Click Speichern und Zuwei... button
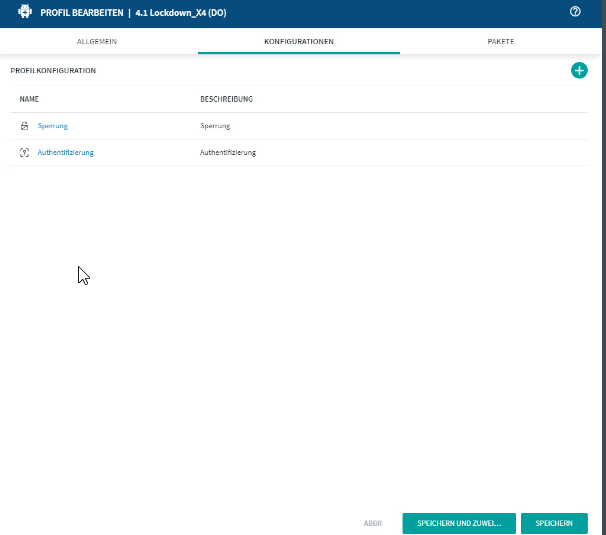This screenshot has height=535, width=606. [x=459, y=523]
